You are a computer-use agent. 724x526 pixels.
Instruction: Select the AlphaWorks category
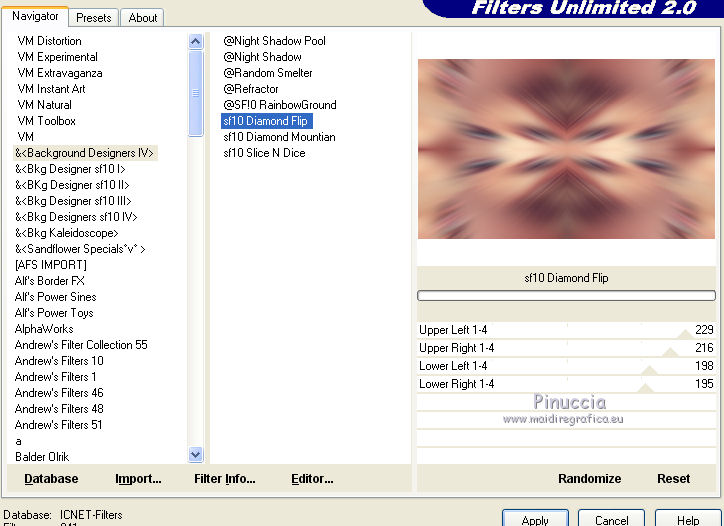click(44, 329)
